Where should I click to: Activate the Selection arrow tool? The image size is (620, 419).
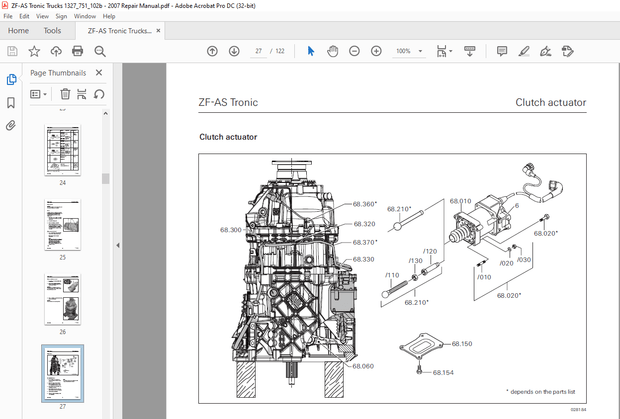point(311,51)
